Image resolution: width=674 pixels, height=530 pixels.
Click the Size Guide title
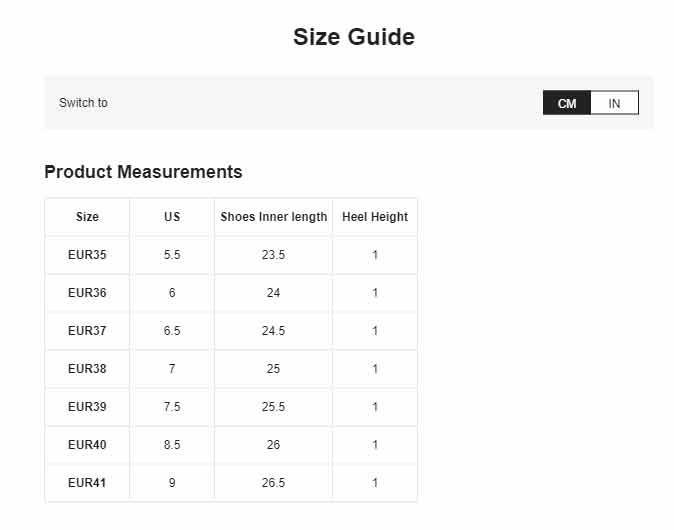point(354,37)
